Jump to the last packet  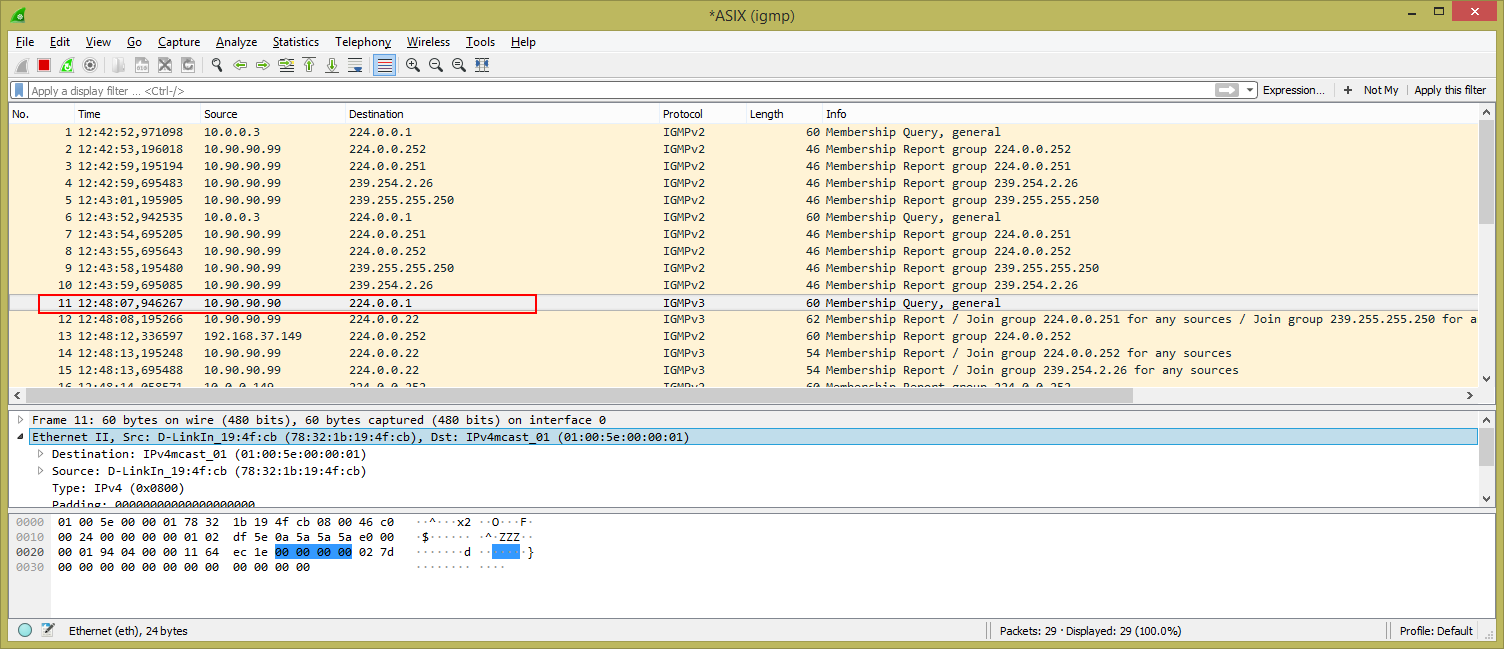pyautogui.click(x=332, y=65)
